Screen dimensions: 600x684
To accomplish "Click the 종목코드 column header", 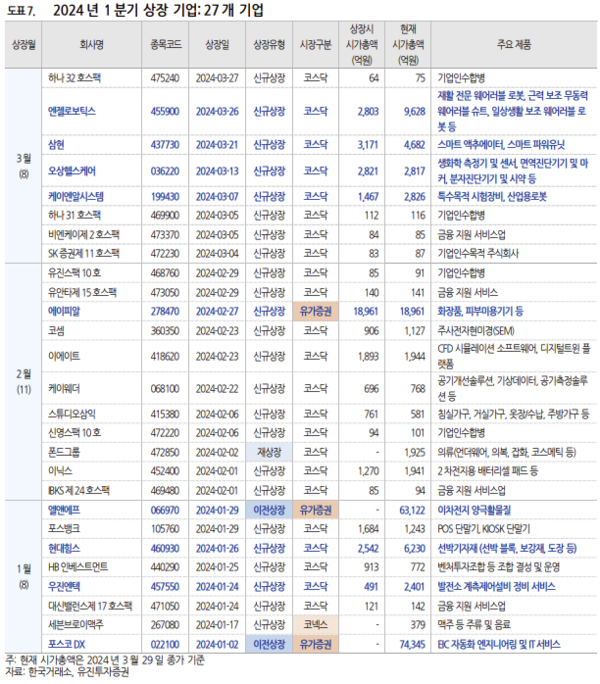I will (x=165, y=44).
